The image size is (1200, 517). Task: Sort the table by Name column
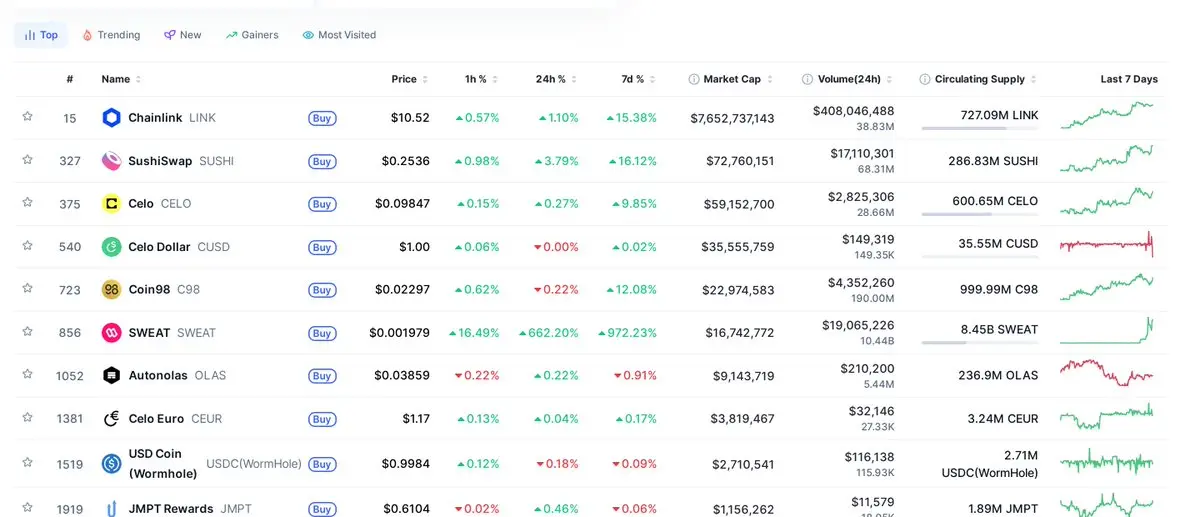pos(121,79)
